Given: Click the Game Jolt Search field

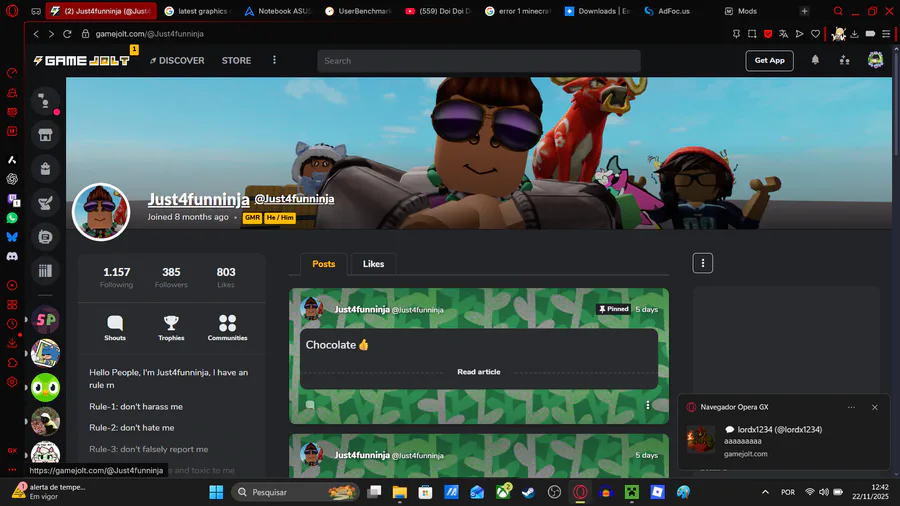Looking at the screenshot, I should (x=479, y=61).
